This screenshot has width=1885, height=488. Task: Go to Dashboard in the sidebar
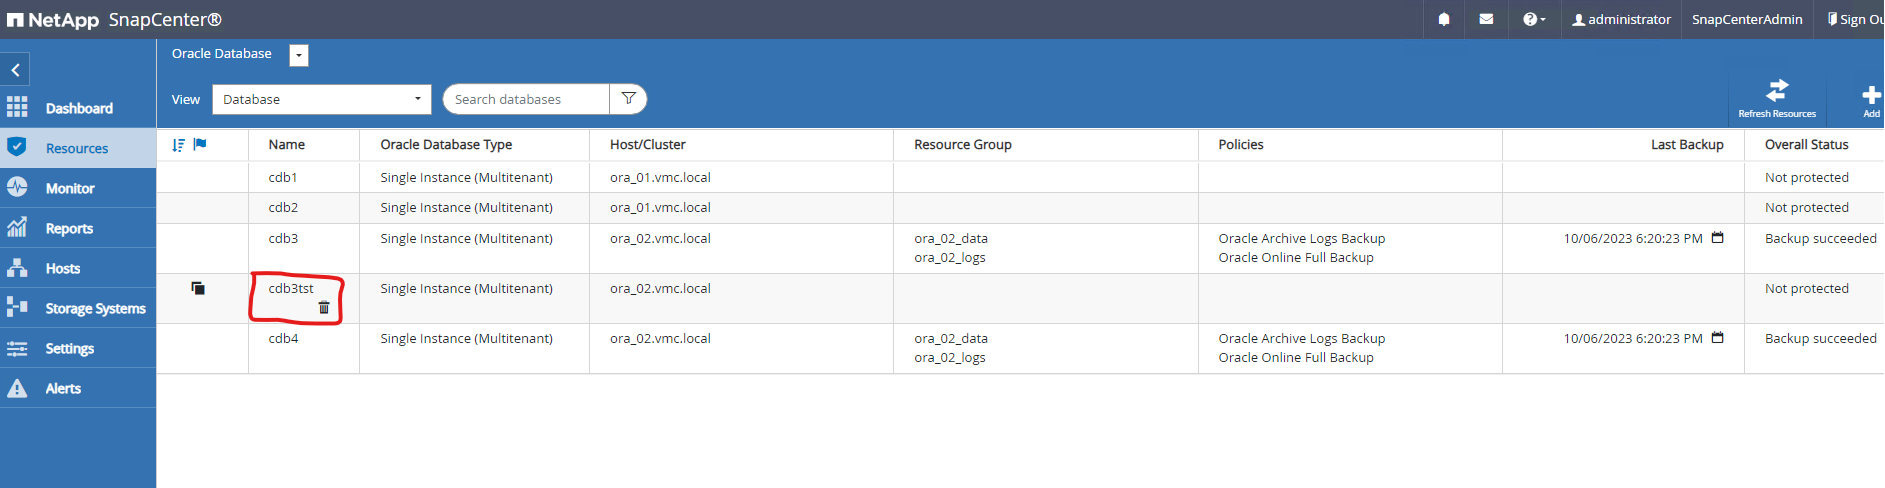point(78,108)
